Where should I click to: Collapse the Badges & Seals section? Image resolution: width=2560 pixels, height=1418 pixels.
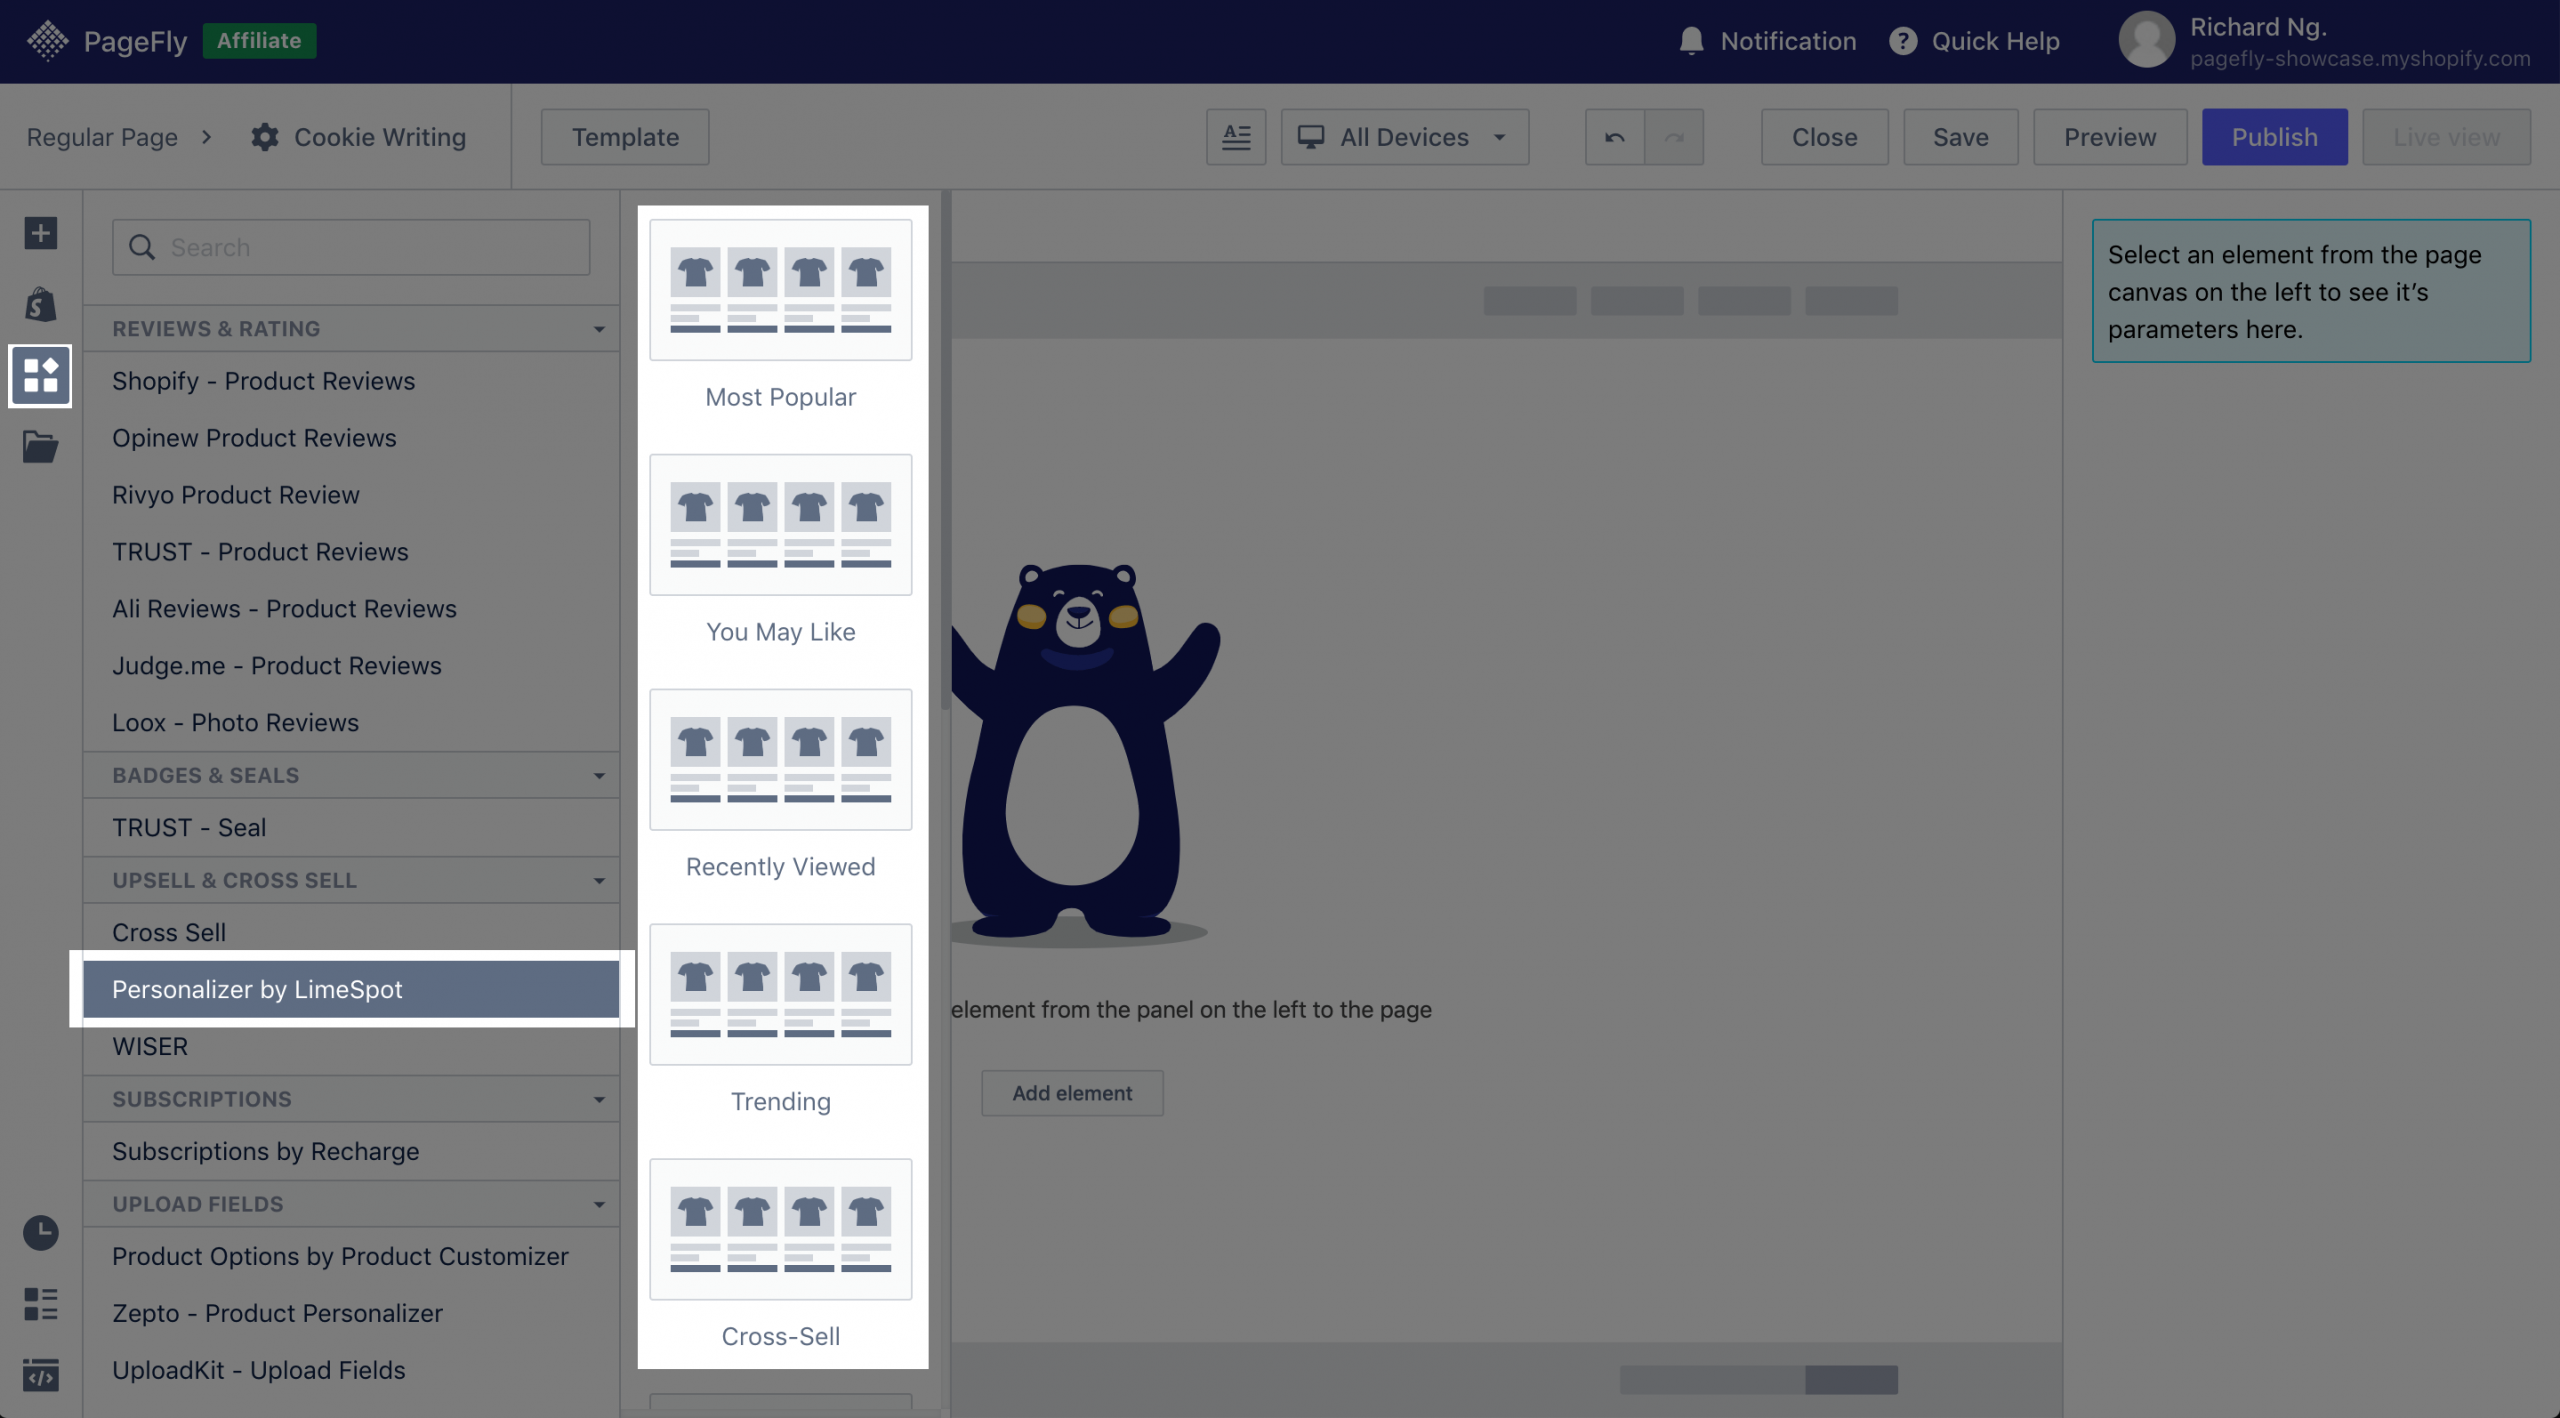[599, 776]
